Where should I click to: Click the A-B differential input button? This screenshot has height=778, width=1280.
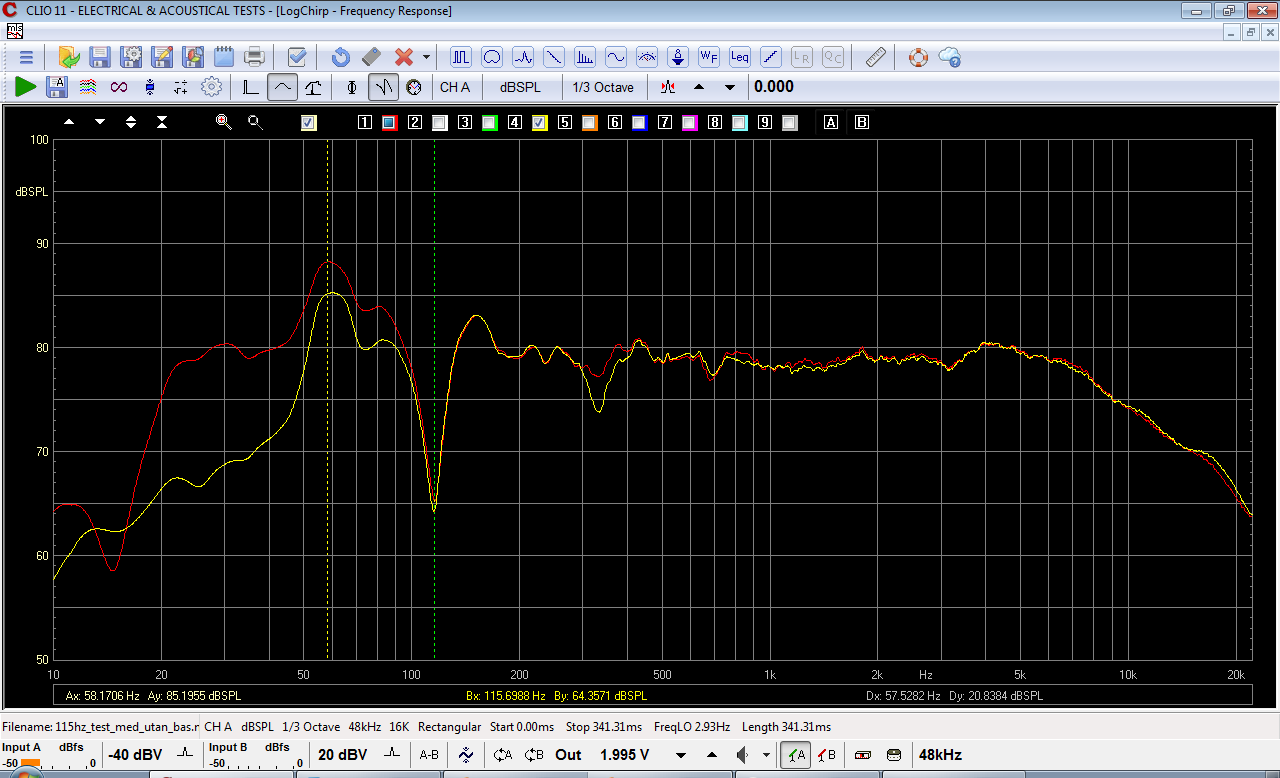point(429,755)
